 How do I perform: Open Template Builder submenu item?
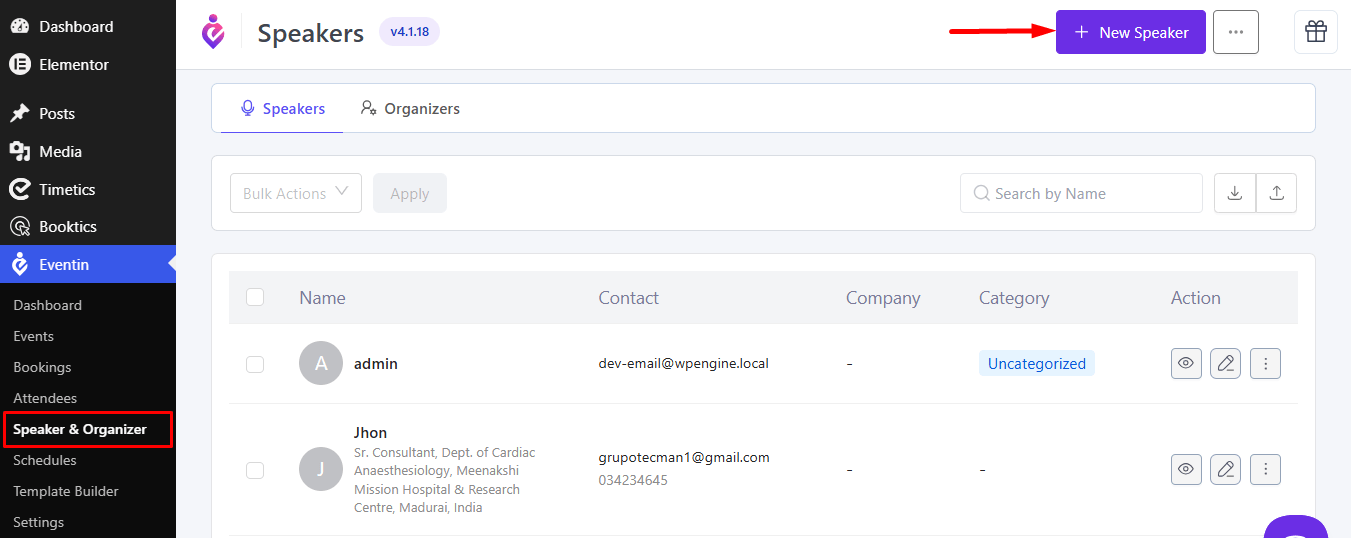click(x=66, y=491)
